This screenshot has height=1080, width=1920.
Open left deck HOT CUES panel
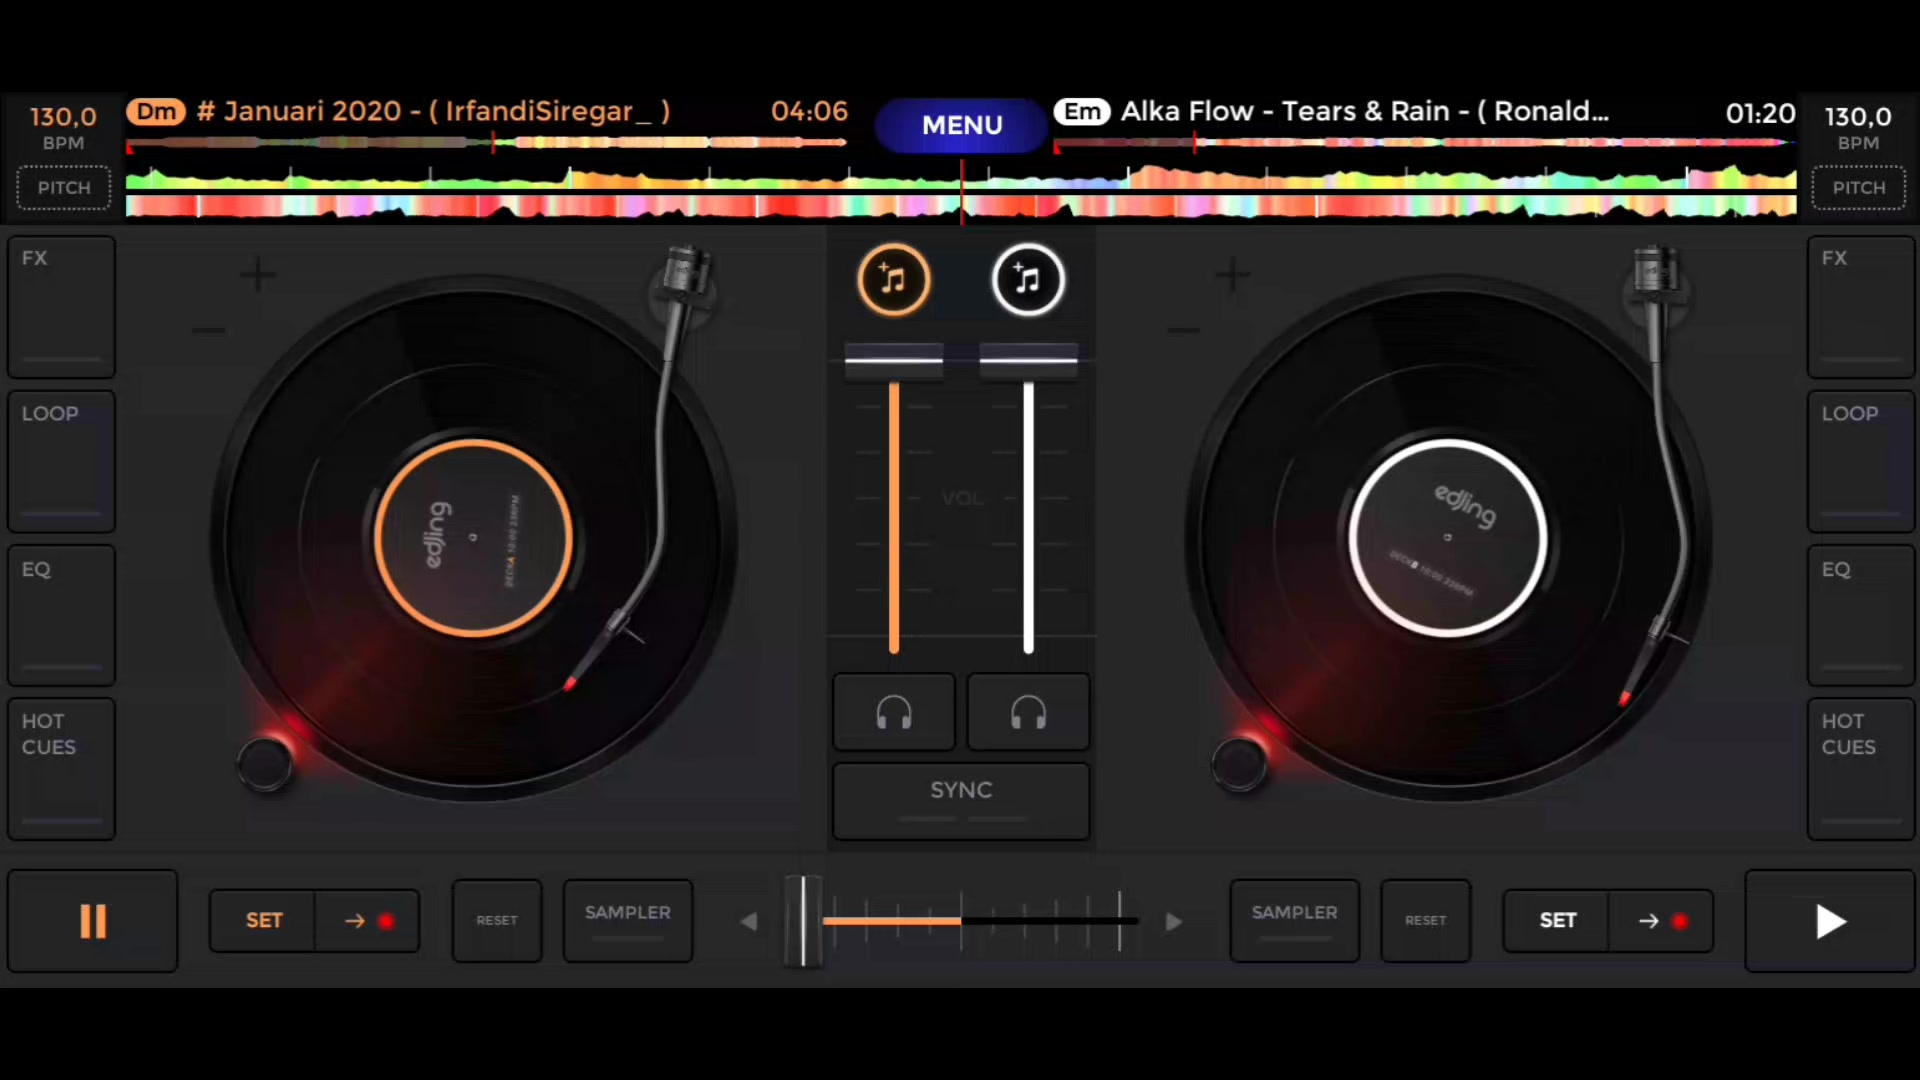click(x=62, y=769)
